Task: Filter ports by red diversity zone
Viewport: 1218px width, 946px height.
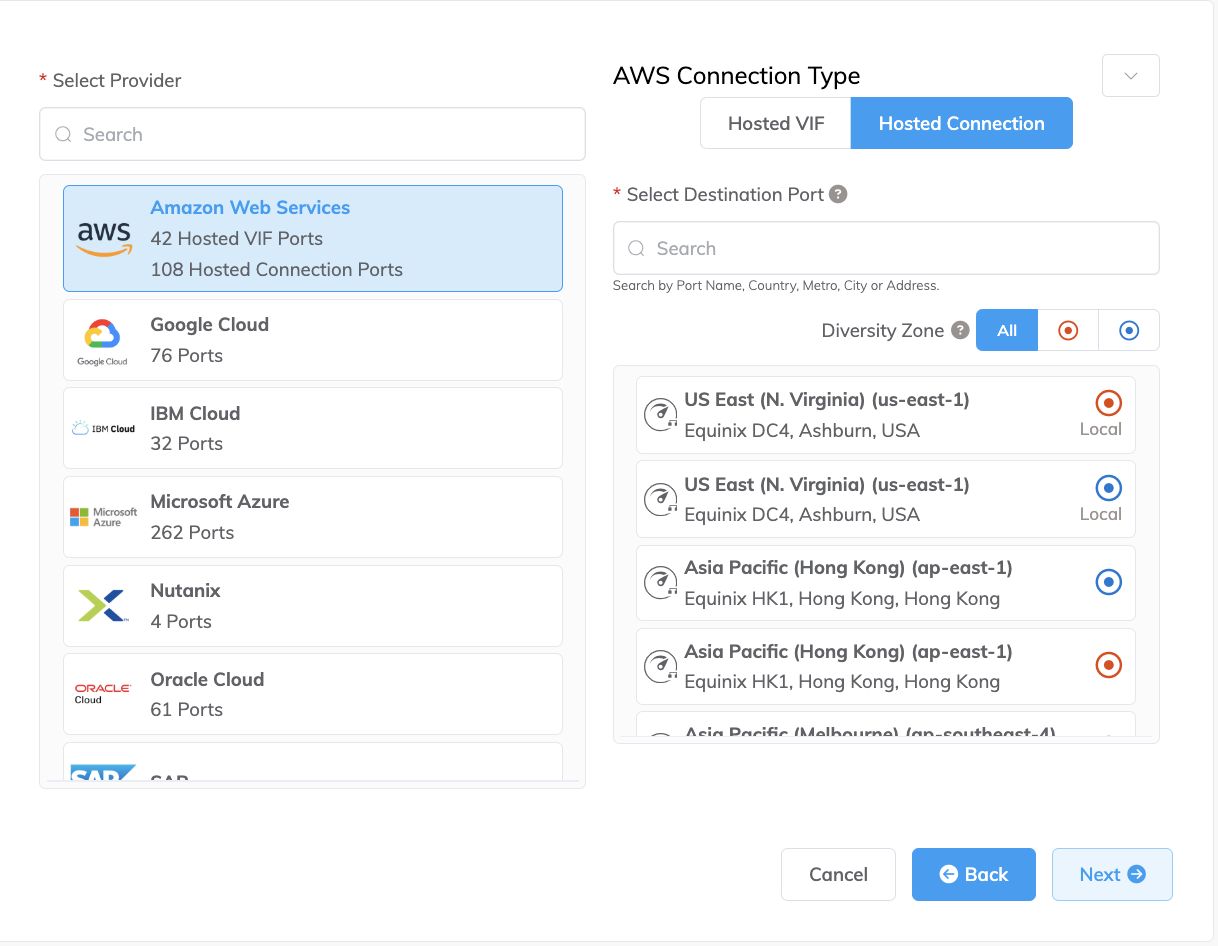Action: click(x=1068, y=330)
